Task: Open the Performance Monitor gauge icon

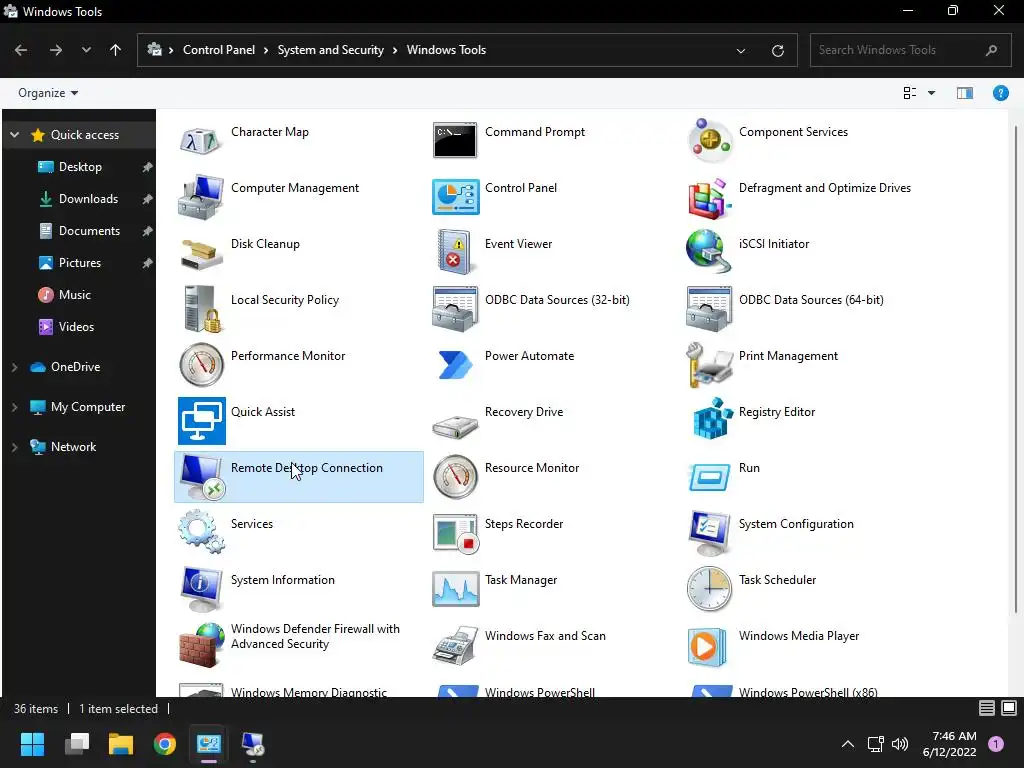Action: [201, 364]
